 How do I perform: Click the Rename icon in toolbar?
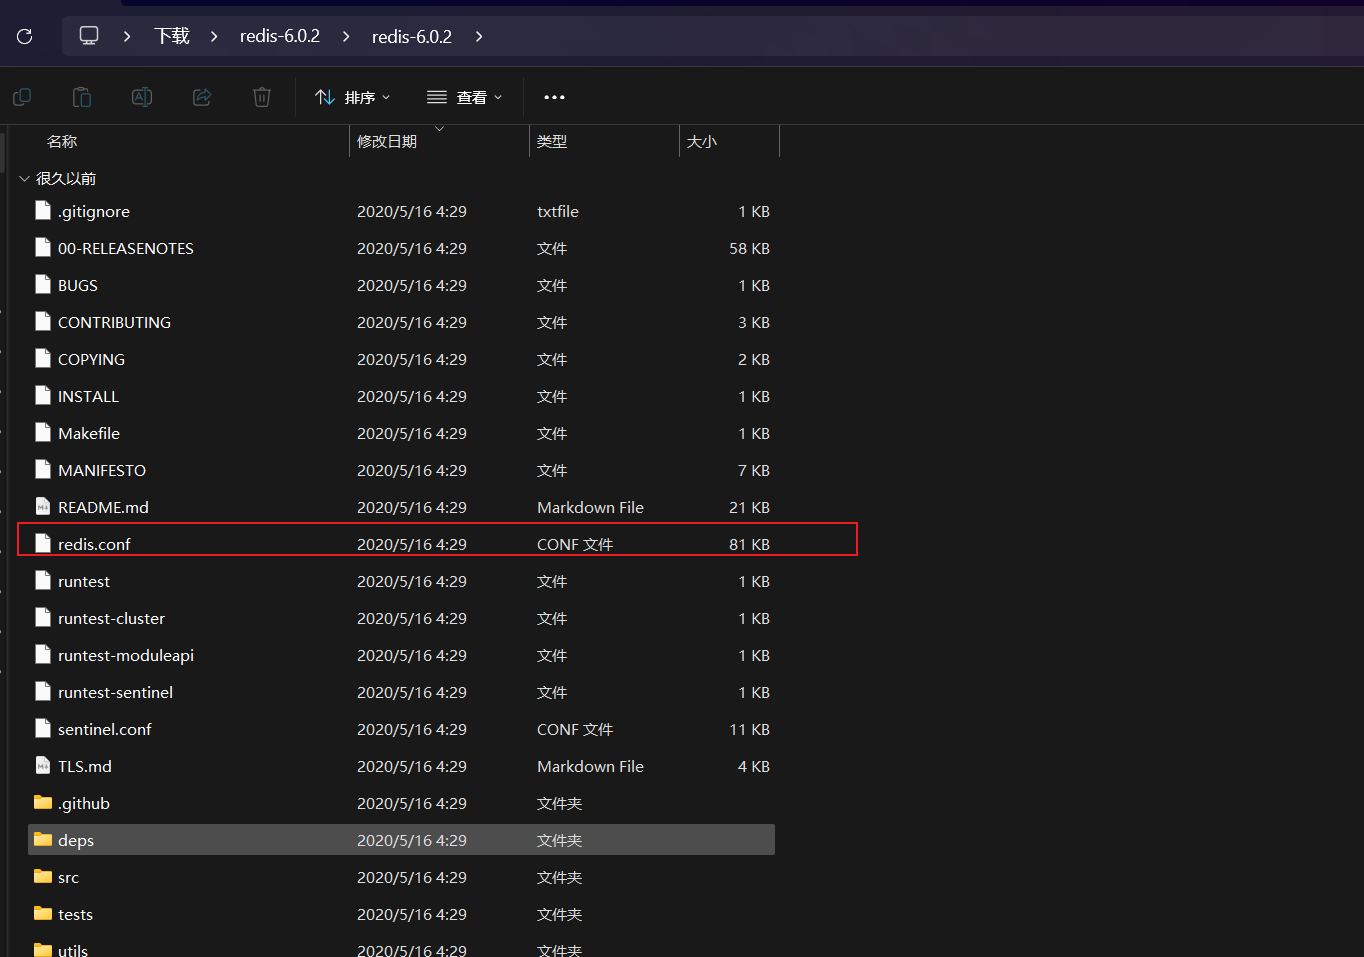142,97
